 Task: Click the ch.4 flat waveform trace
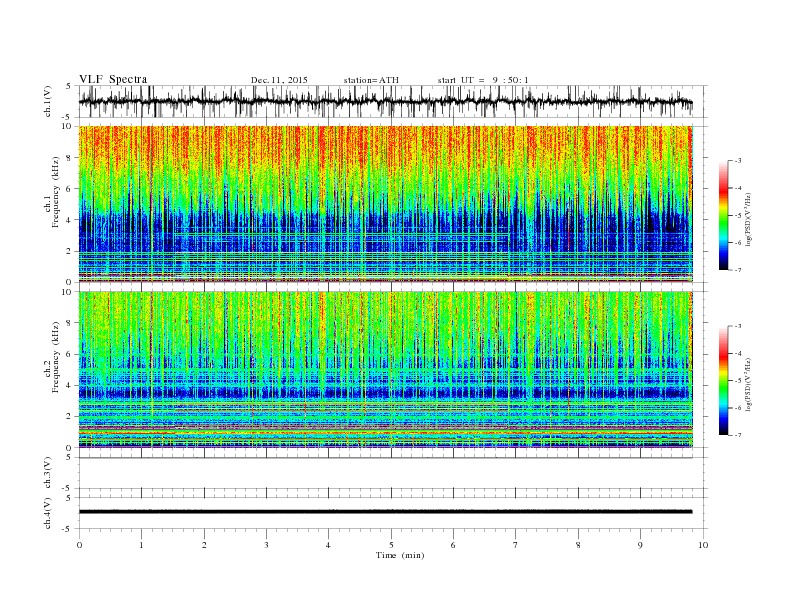[385, 512]
